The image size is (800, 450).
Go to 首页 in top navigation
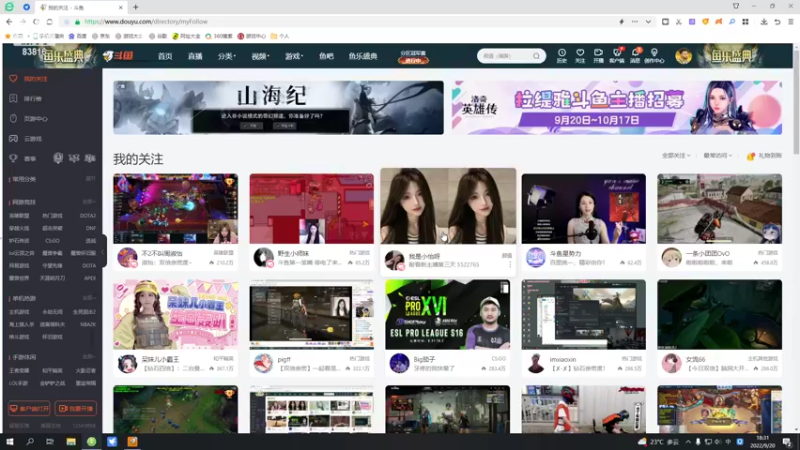click(165, 56)
